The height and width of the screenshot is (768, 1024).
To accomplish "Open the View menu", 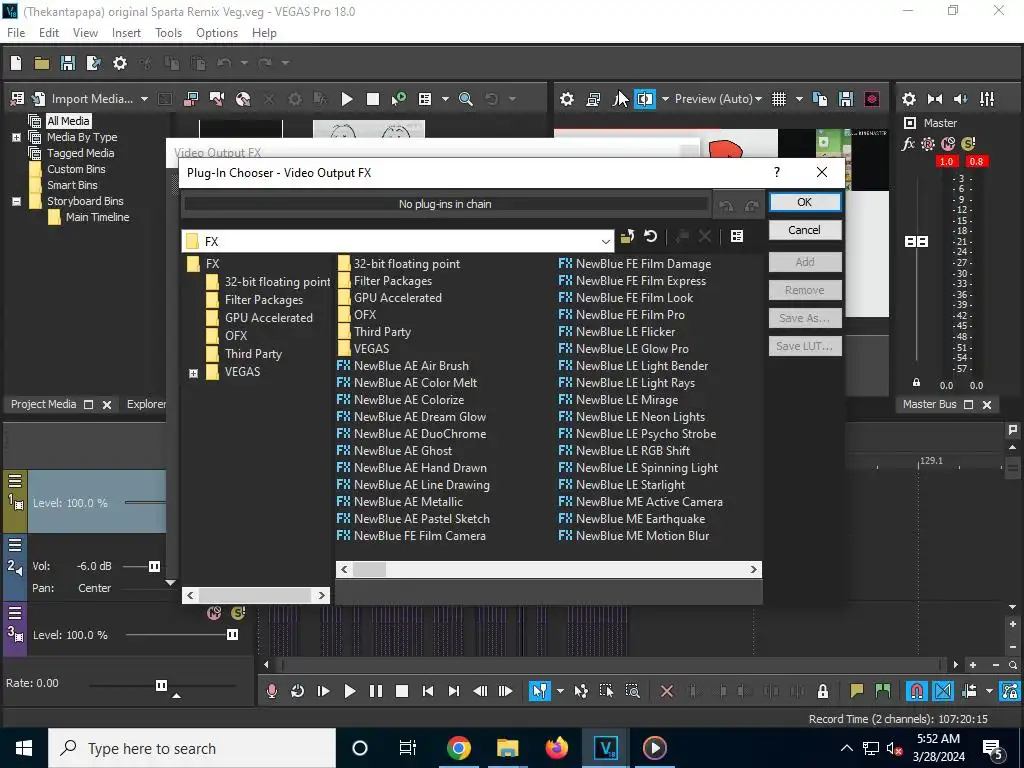I will click(x=86, y=33).
